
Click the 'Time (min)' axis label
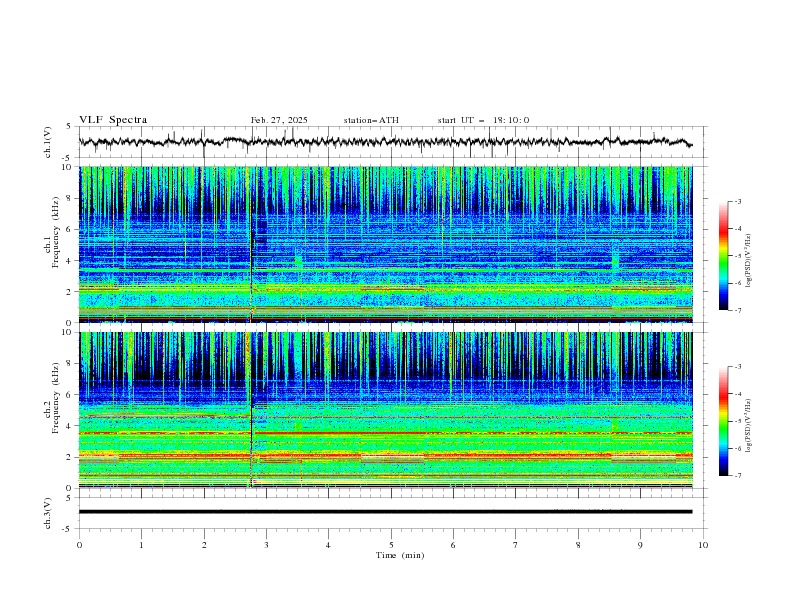tap(400, 555)
